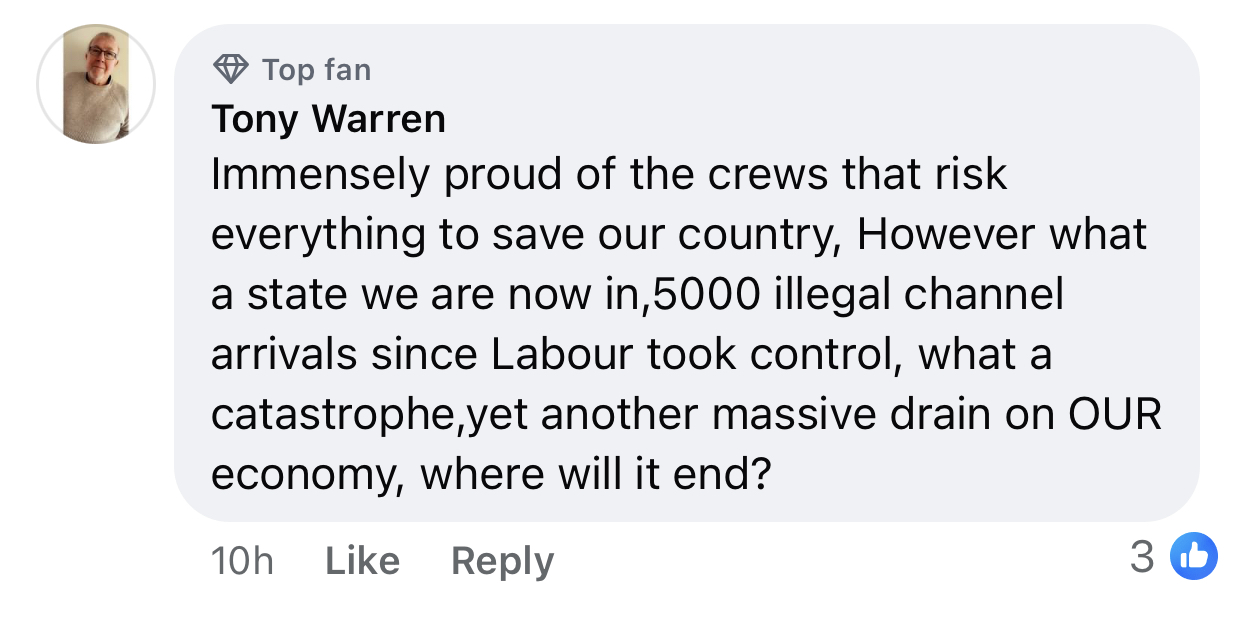Like Tony Warren's comment
The width and height of the screenshot is (1242, 622).
tap(362, 561)
